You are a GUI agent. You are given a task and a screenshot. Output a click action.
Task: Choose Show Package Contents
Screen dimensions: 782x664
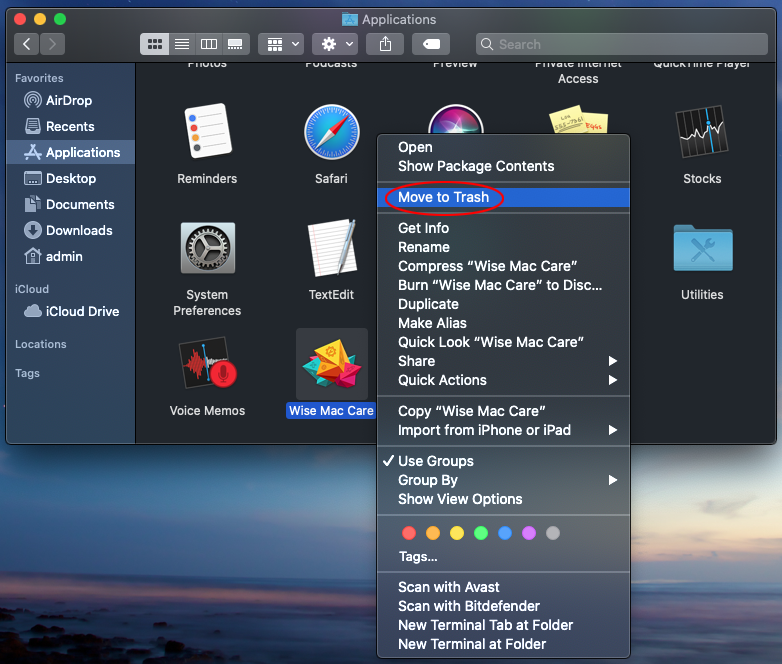point(504,166)
